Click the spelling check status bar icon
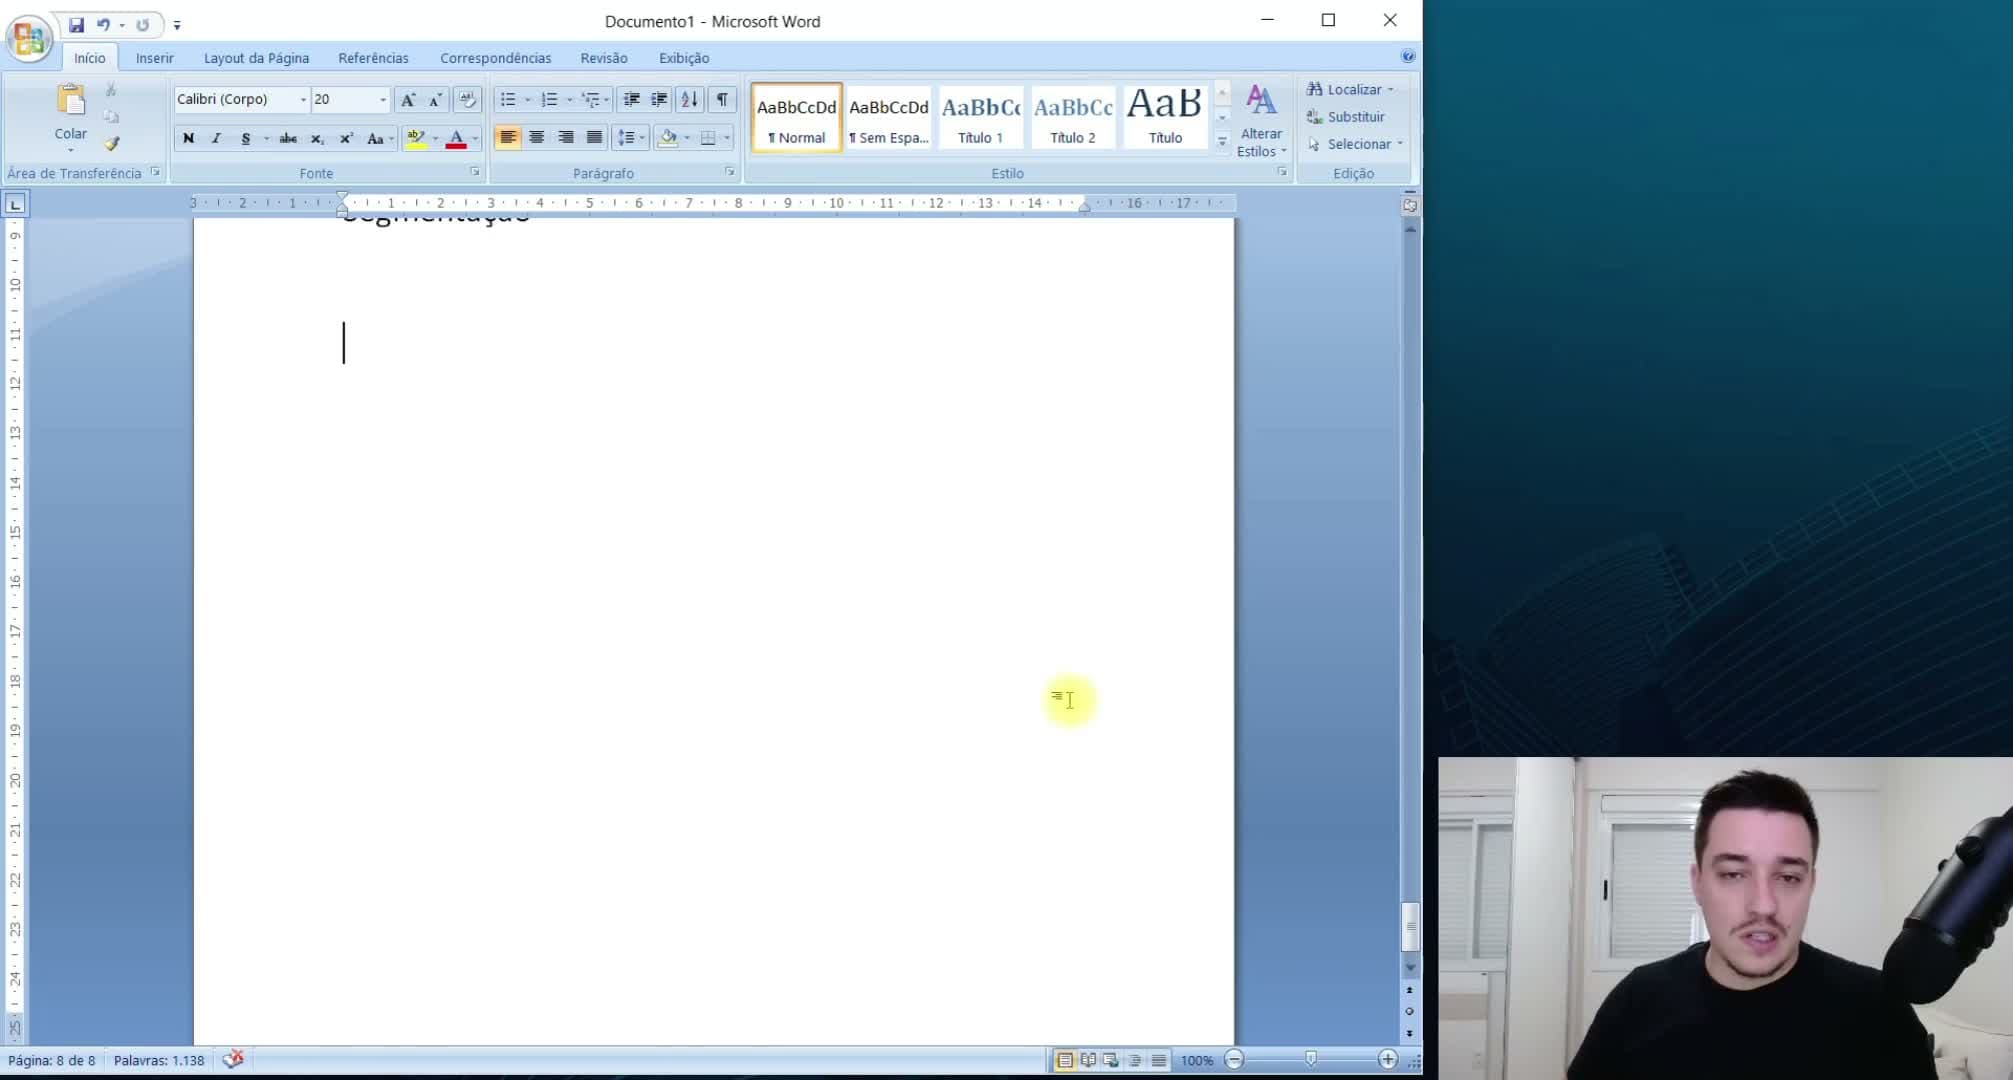The image size is (2013, 1080). point(233,1059)
